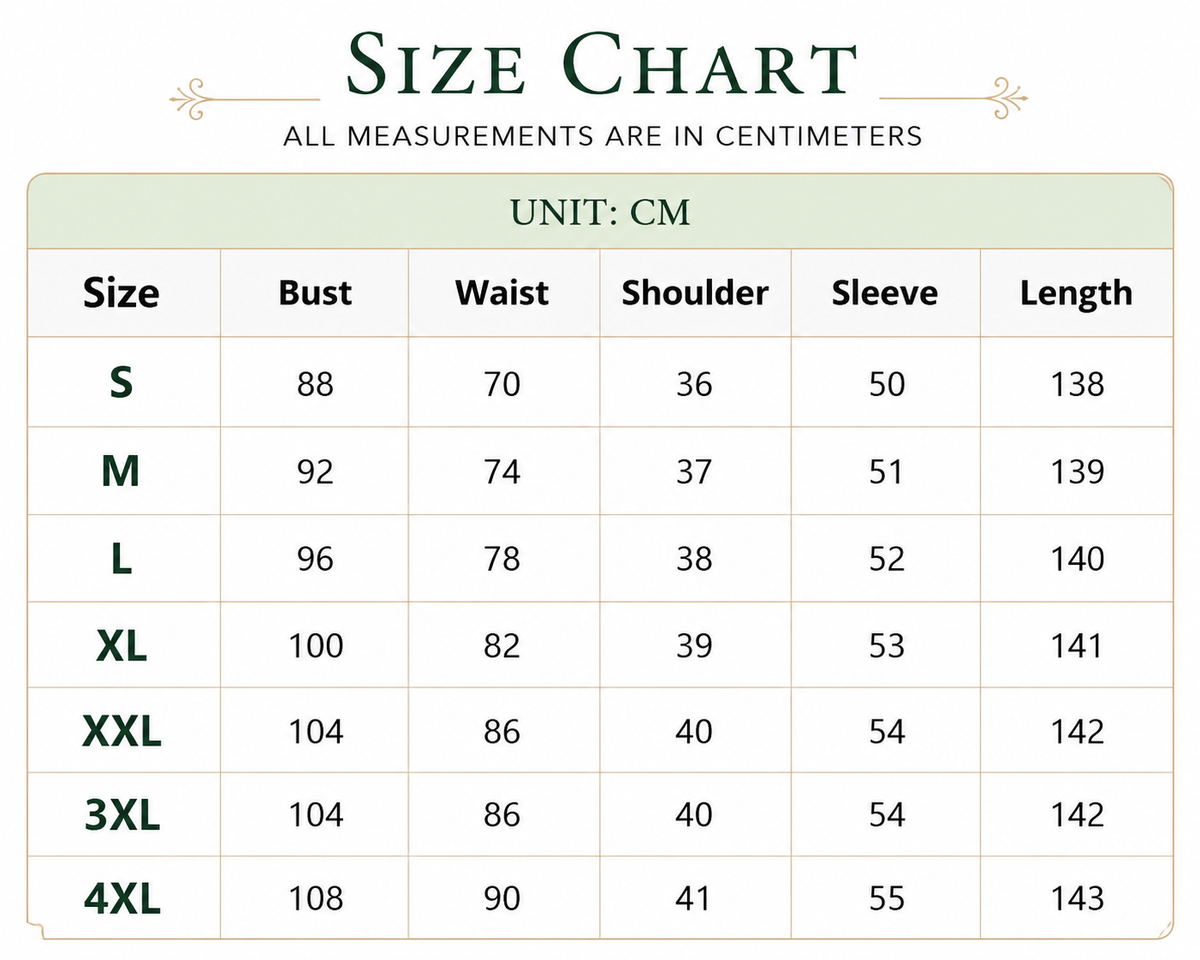Click sleeve value 53 in the XL row
Screen dimensions: 1200x960
[886, 646]
